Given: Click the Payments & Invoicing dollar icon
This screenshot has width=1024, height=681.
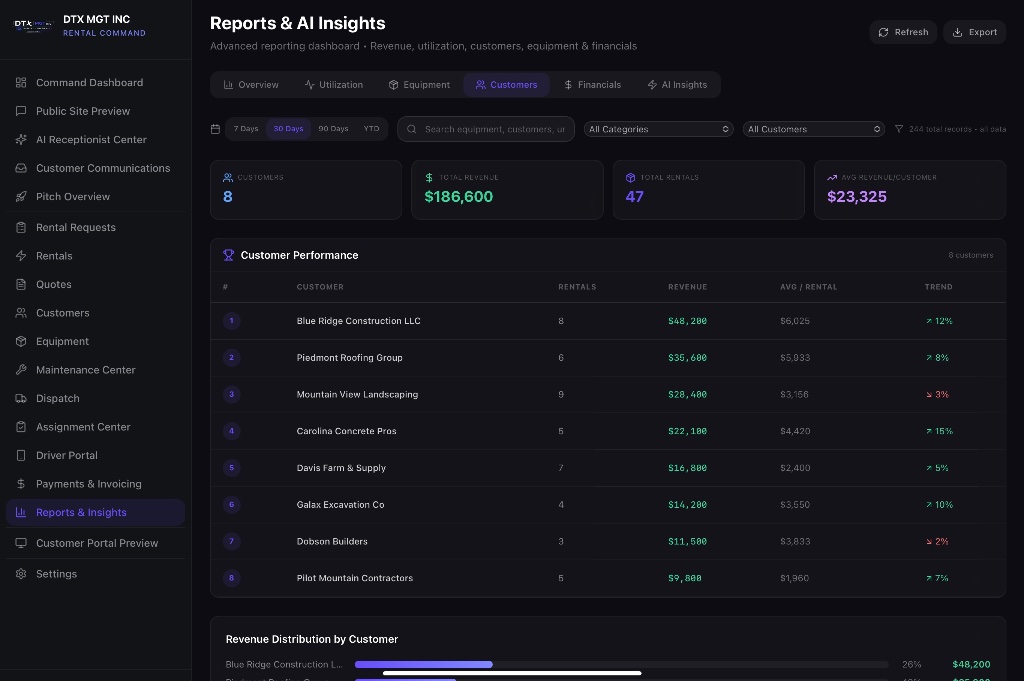Looking at the screenshot, I should (x=21, y=484).
